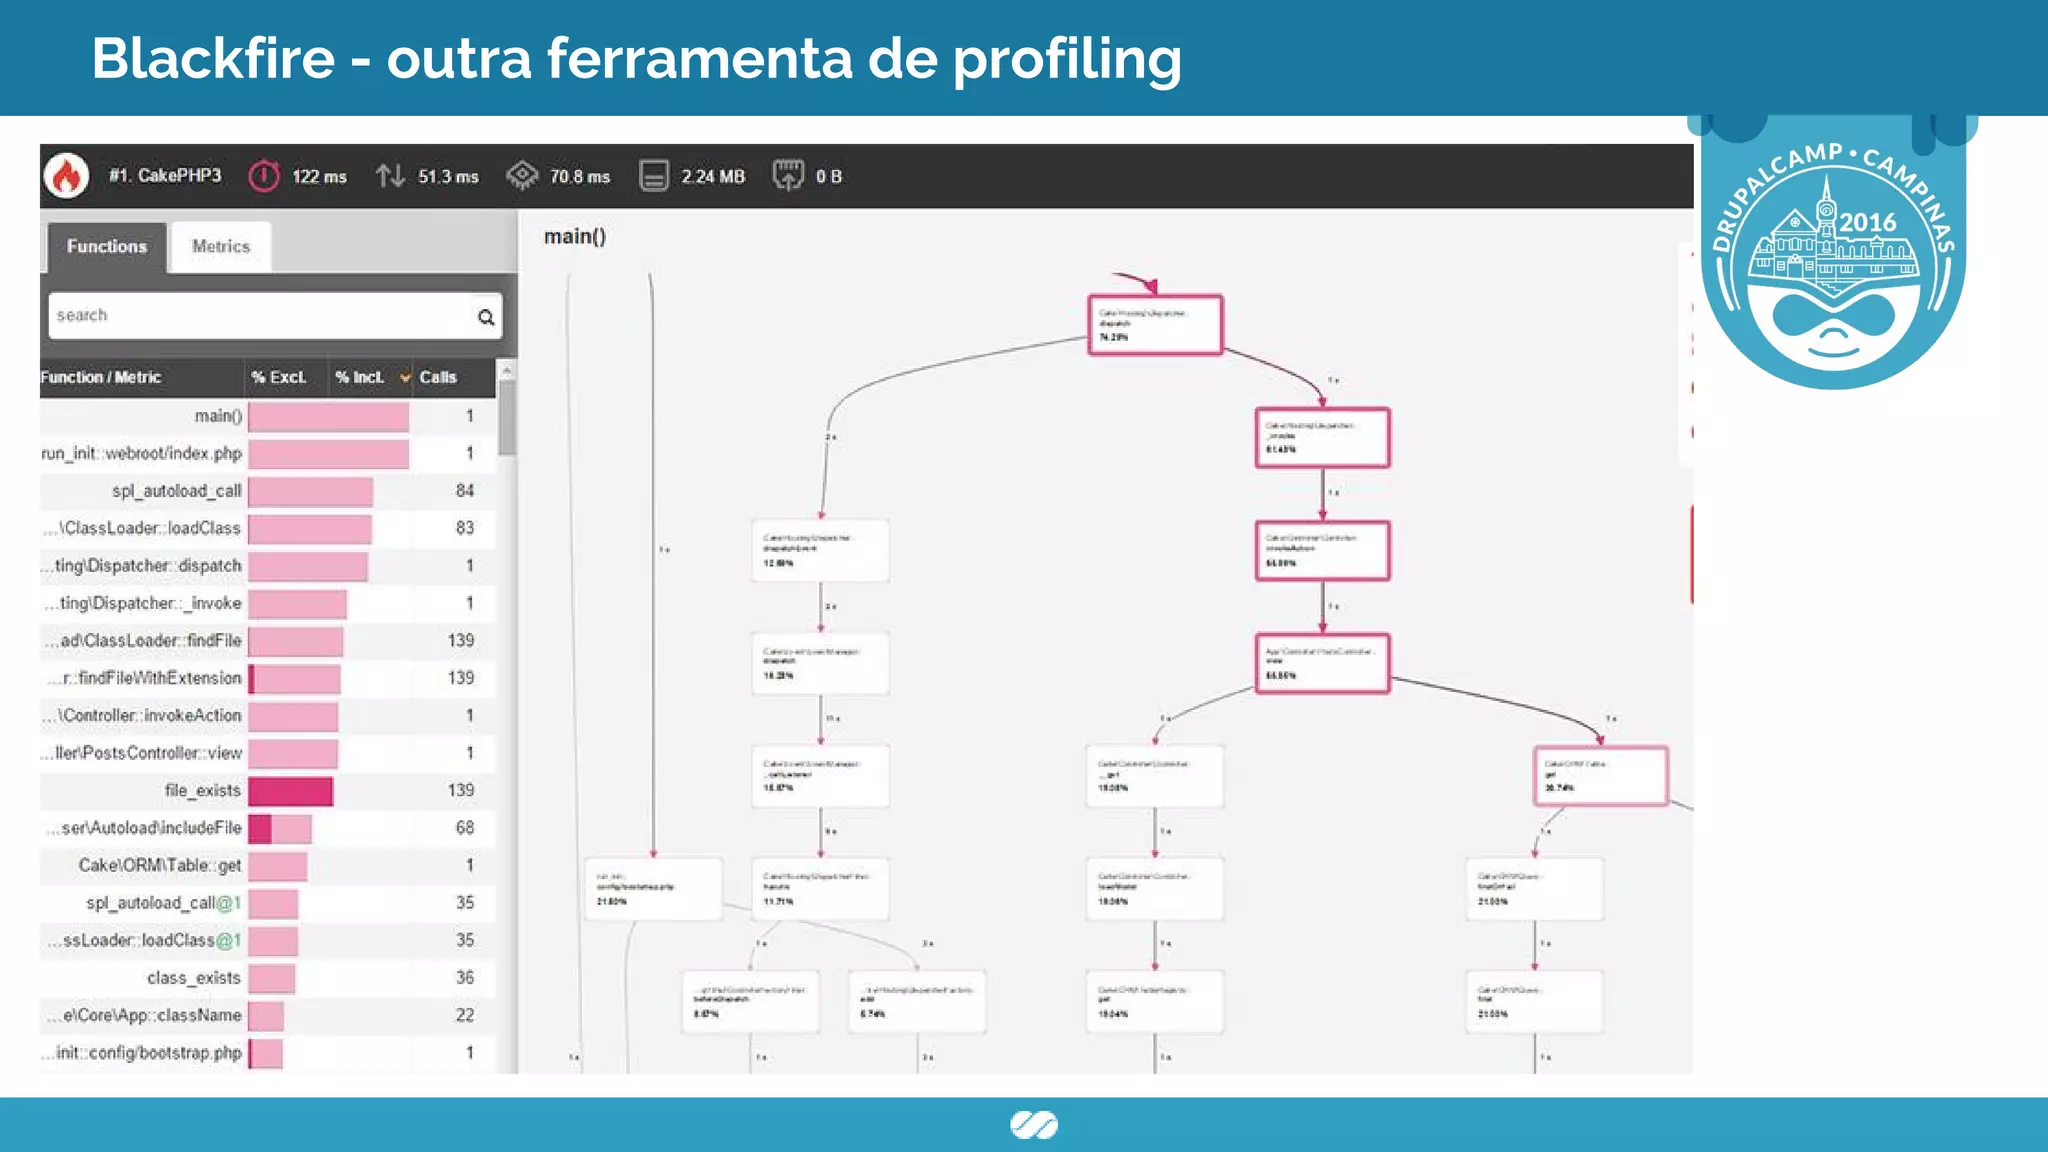Select the ClassLoader::findFile row
The width and height of the screenshot is (2048, 1152).
(268, 641)
